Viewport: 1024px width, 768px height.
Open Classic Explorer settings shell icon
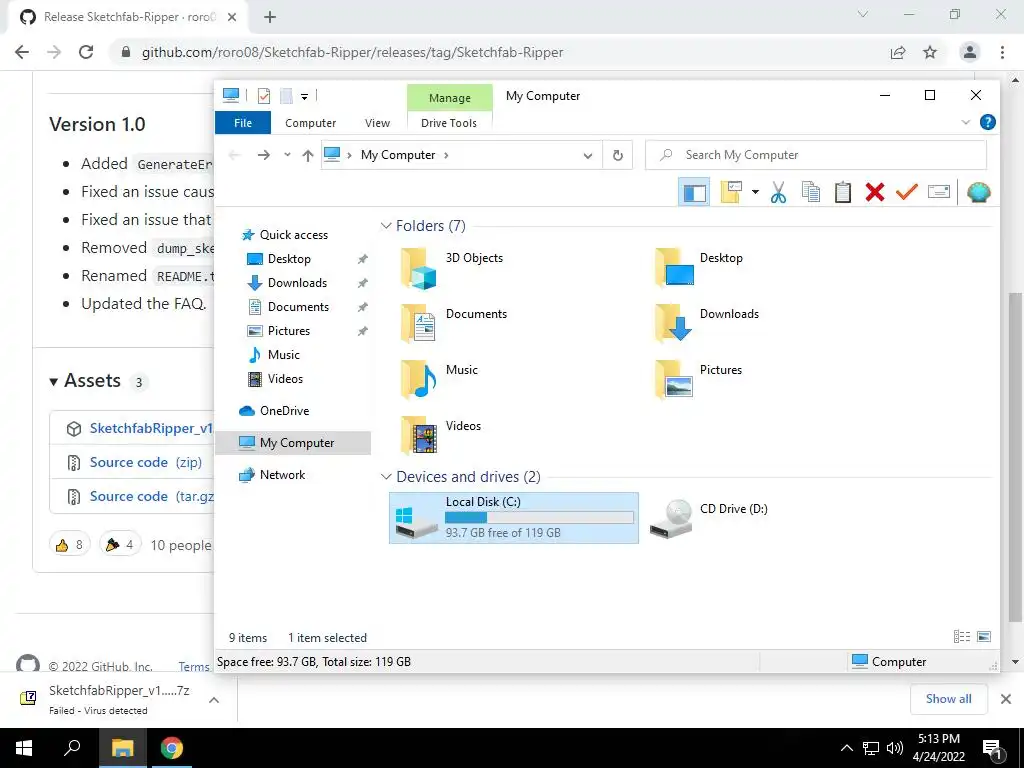click(x=978, y=193)
